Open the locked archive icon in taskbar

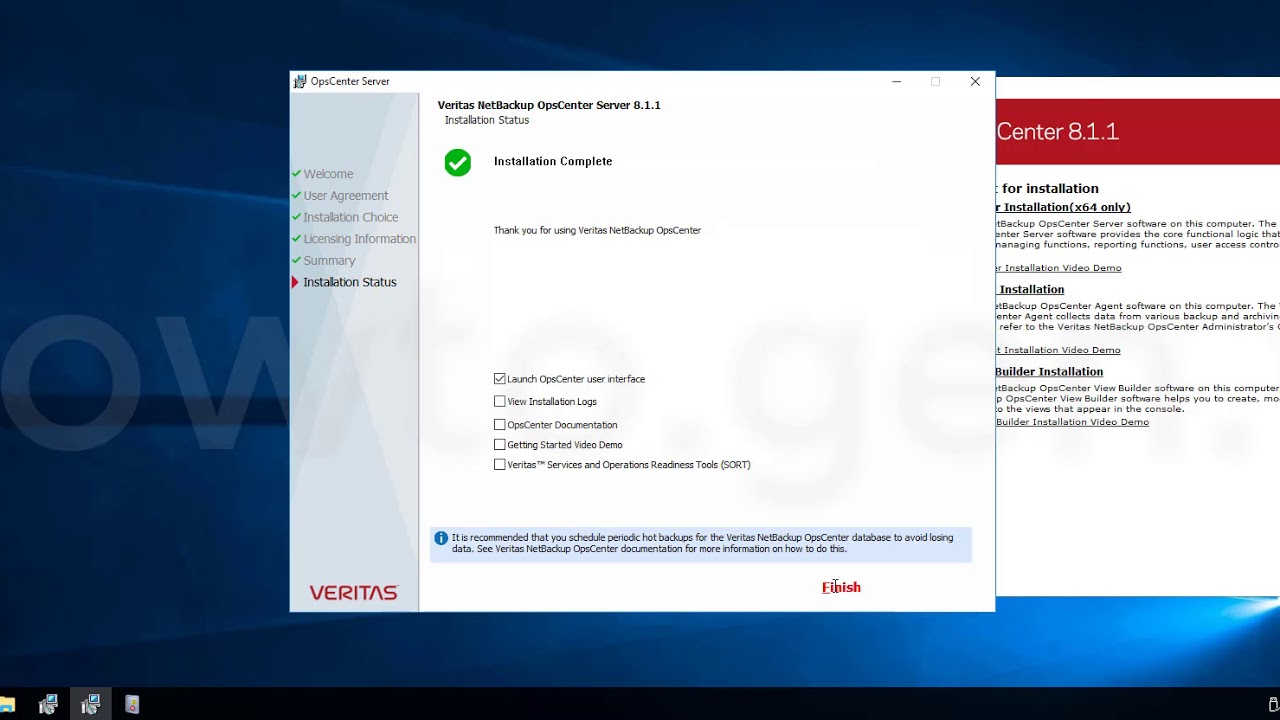(x=132, y=704)
